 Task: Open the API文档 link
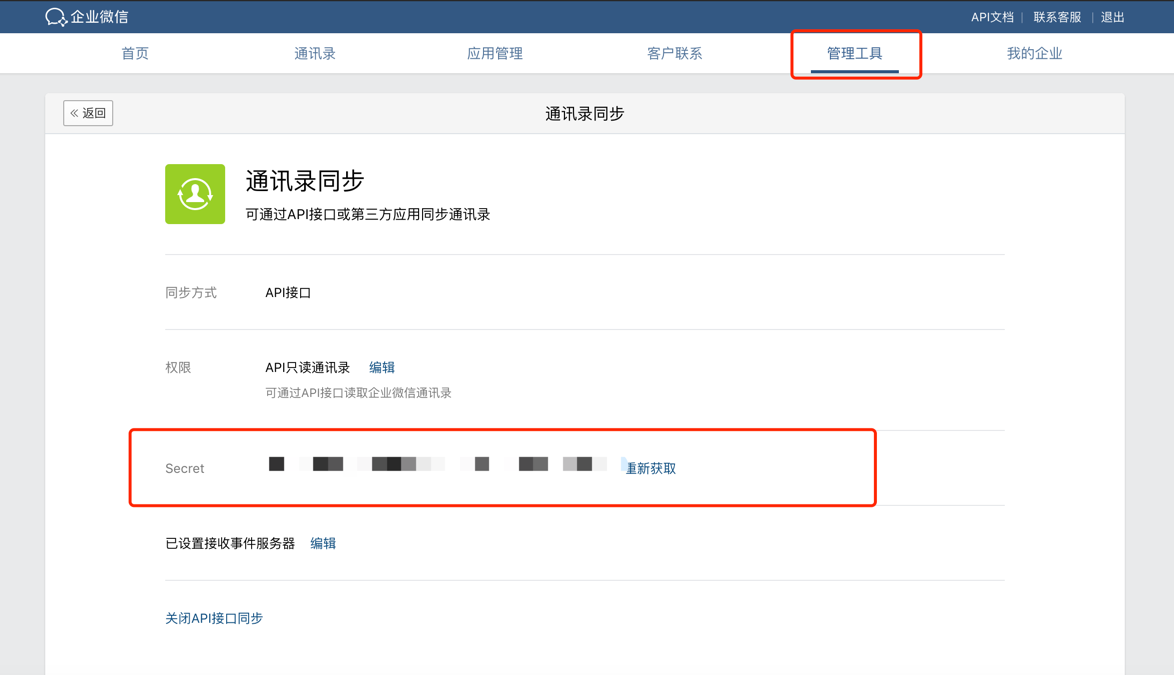point(991,17)
